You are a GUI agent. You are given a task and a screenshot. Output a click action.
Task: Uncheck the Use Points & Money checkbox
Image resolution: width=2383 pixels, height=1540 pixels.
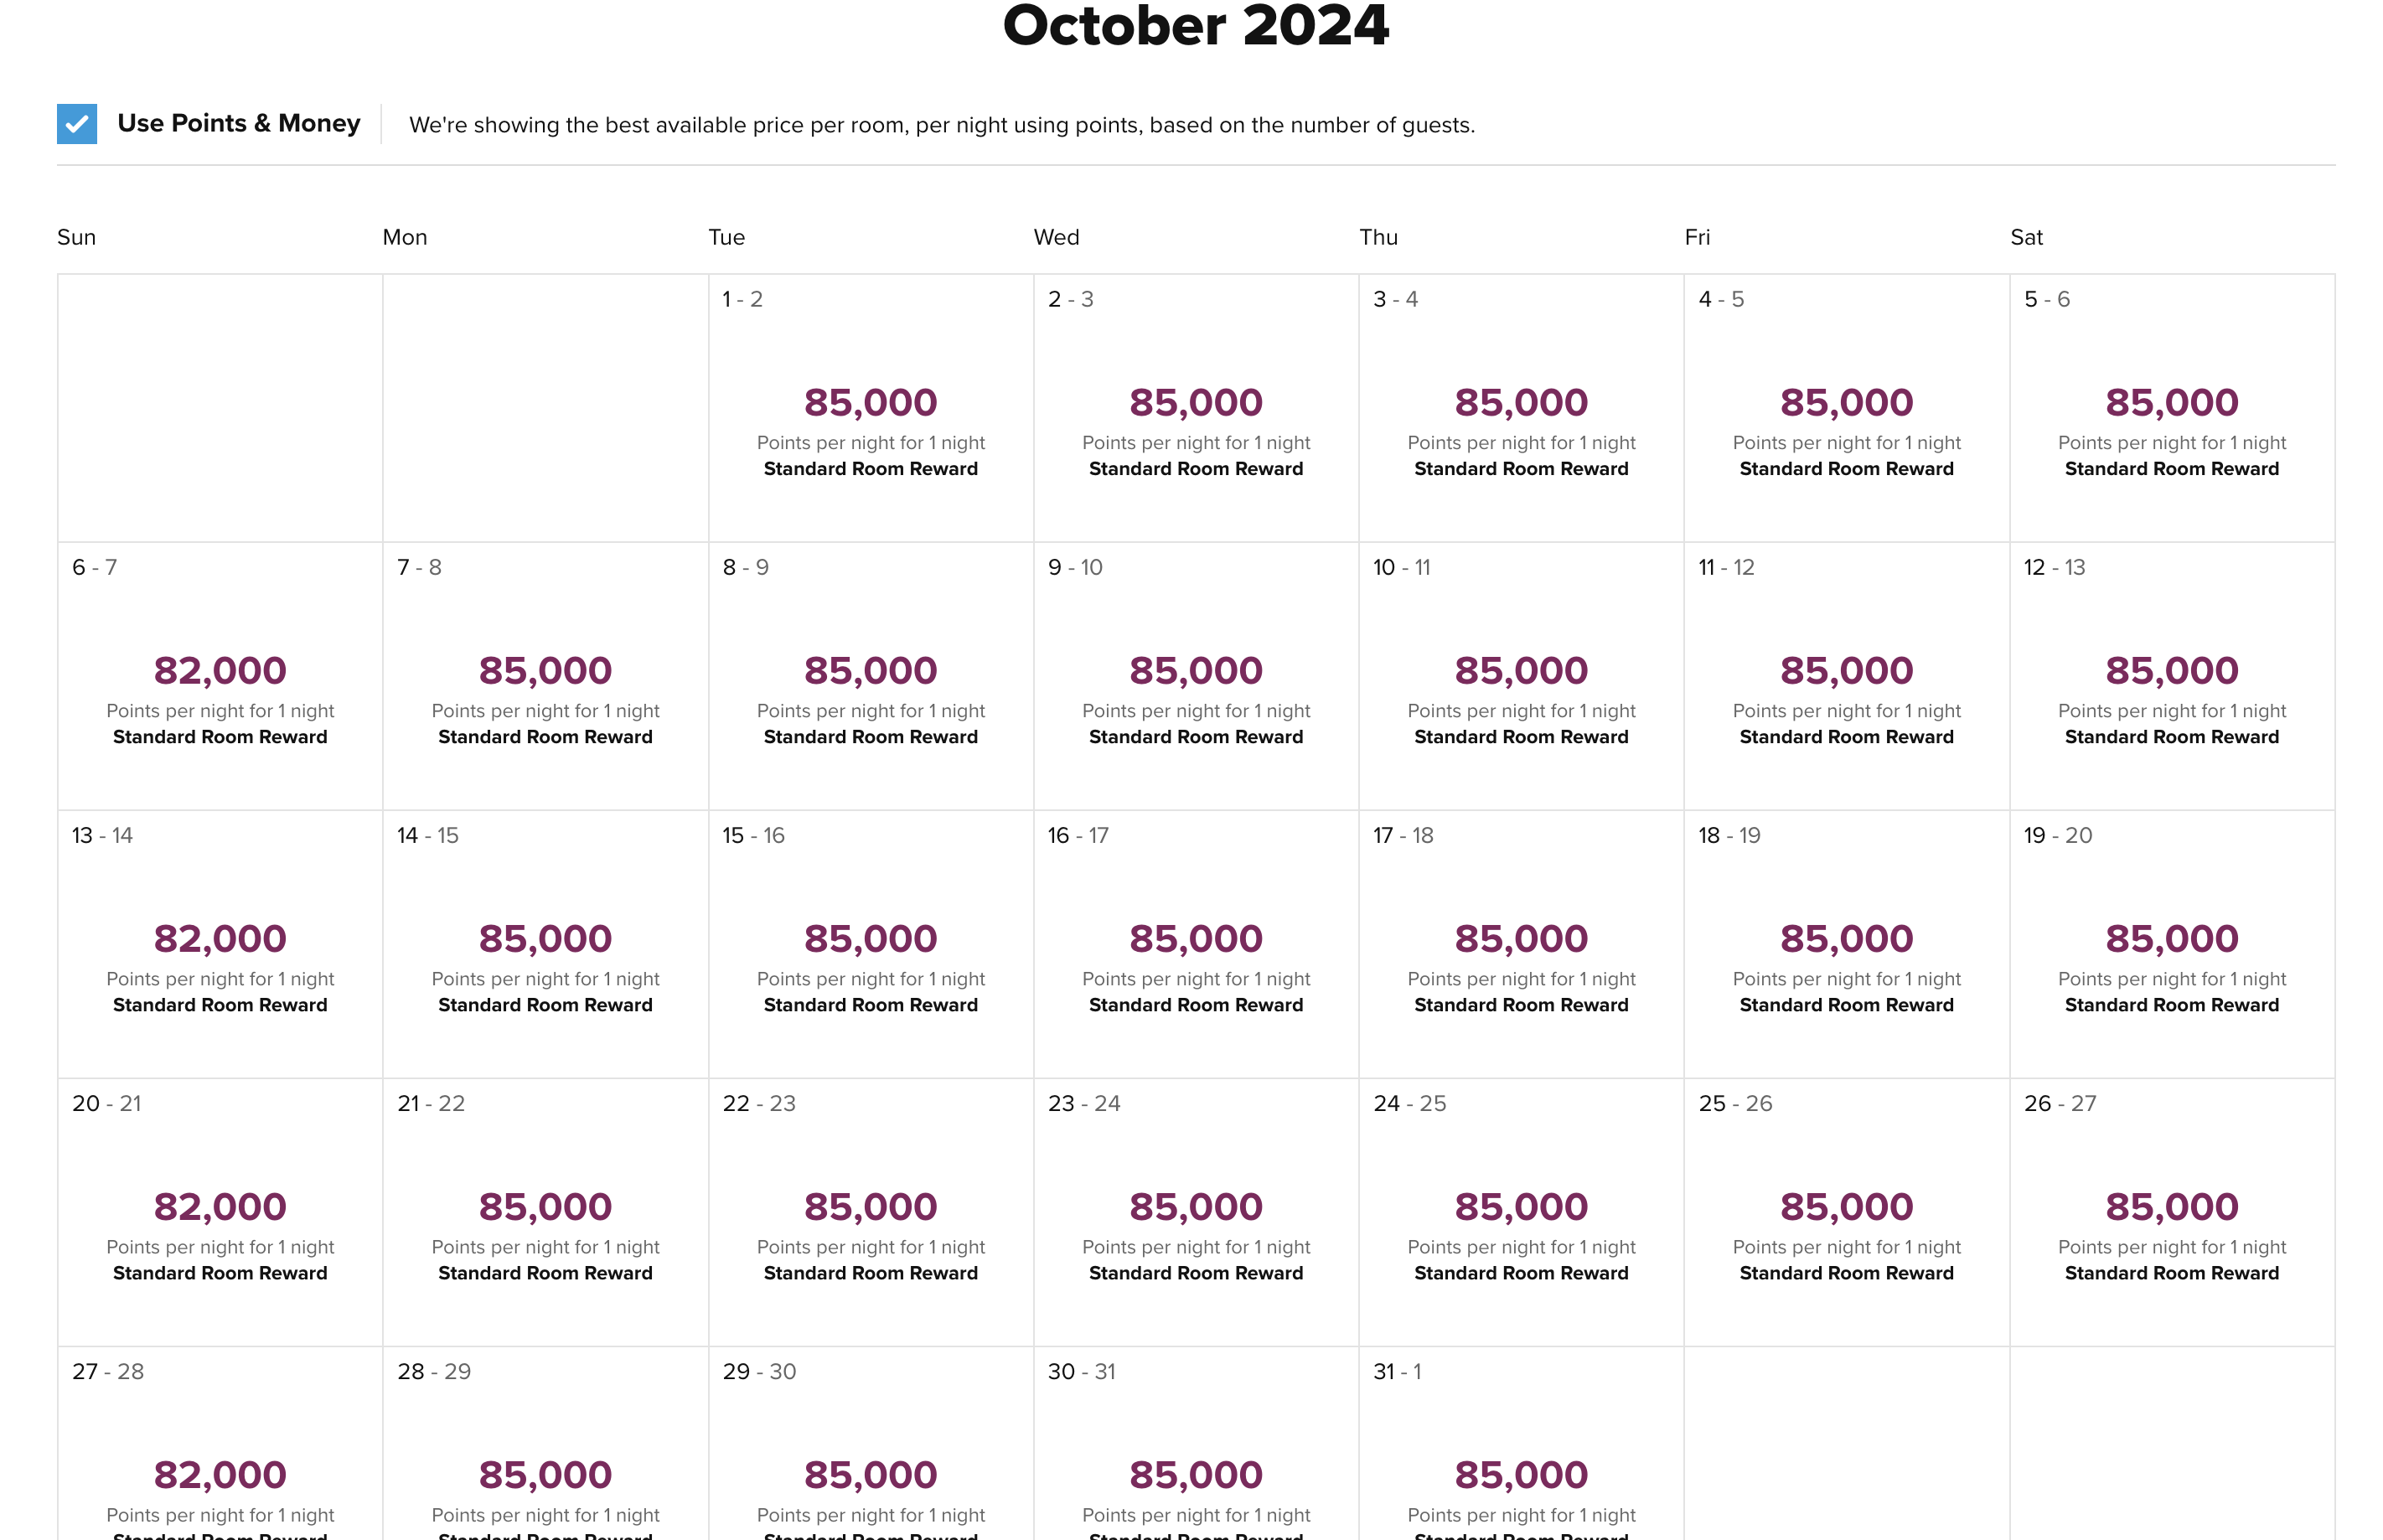(77, 124)
